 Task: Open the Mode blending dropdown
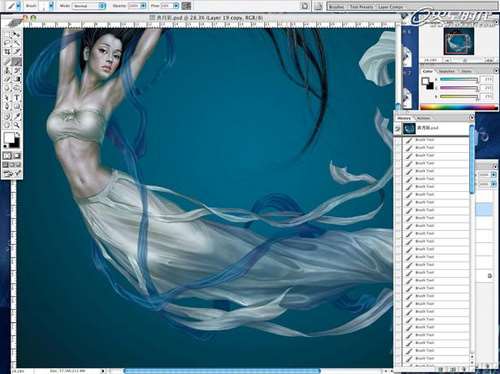click(89, 6)
